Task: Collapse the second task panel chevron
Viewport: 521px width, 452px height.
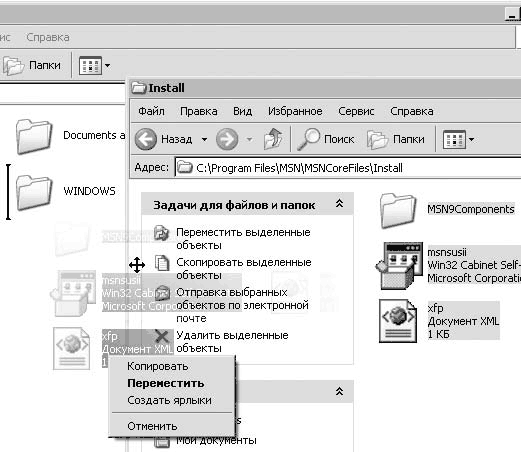Action: pyautogui.click(x=339, y=391)
